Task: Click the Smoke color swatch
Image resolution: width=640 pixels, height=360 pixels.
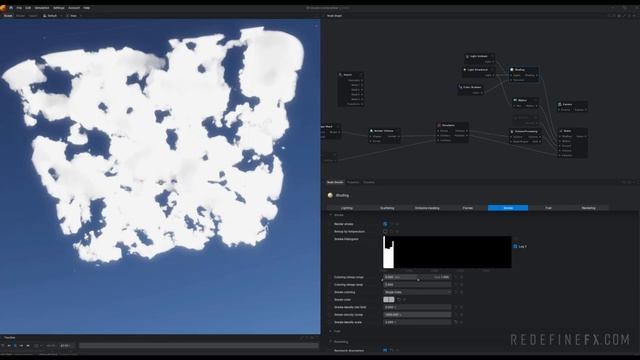Action: click(389, 300)
